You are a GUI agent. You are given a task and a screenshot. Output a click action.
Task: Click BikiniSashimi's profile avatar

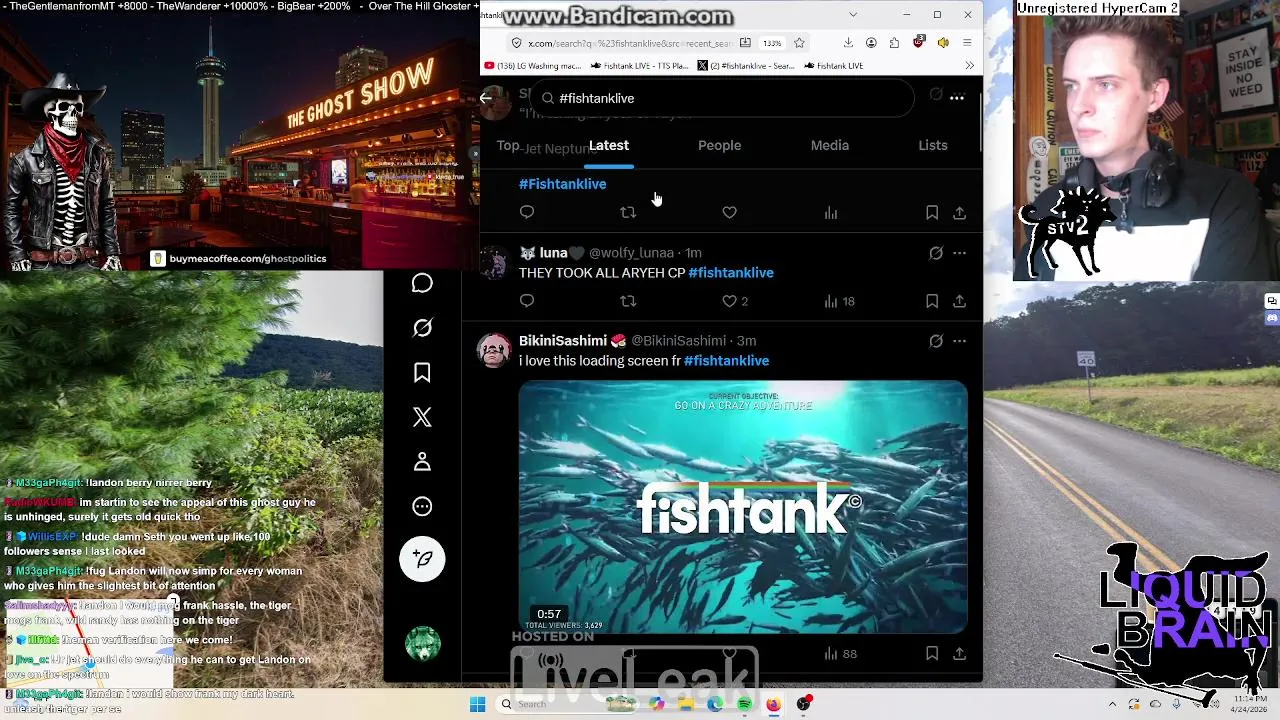coord(494,351)
